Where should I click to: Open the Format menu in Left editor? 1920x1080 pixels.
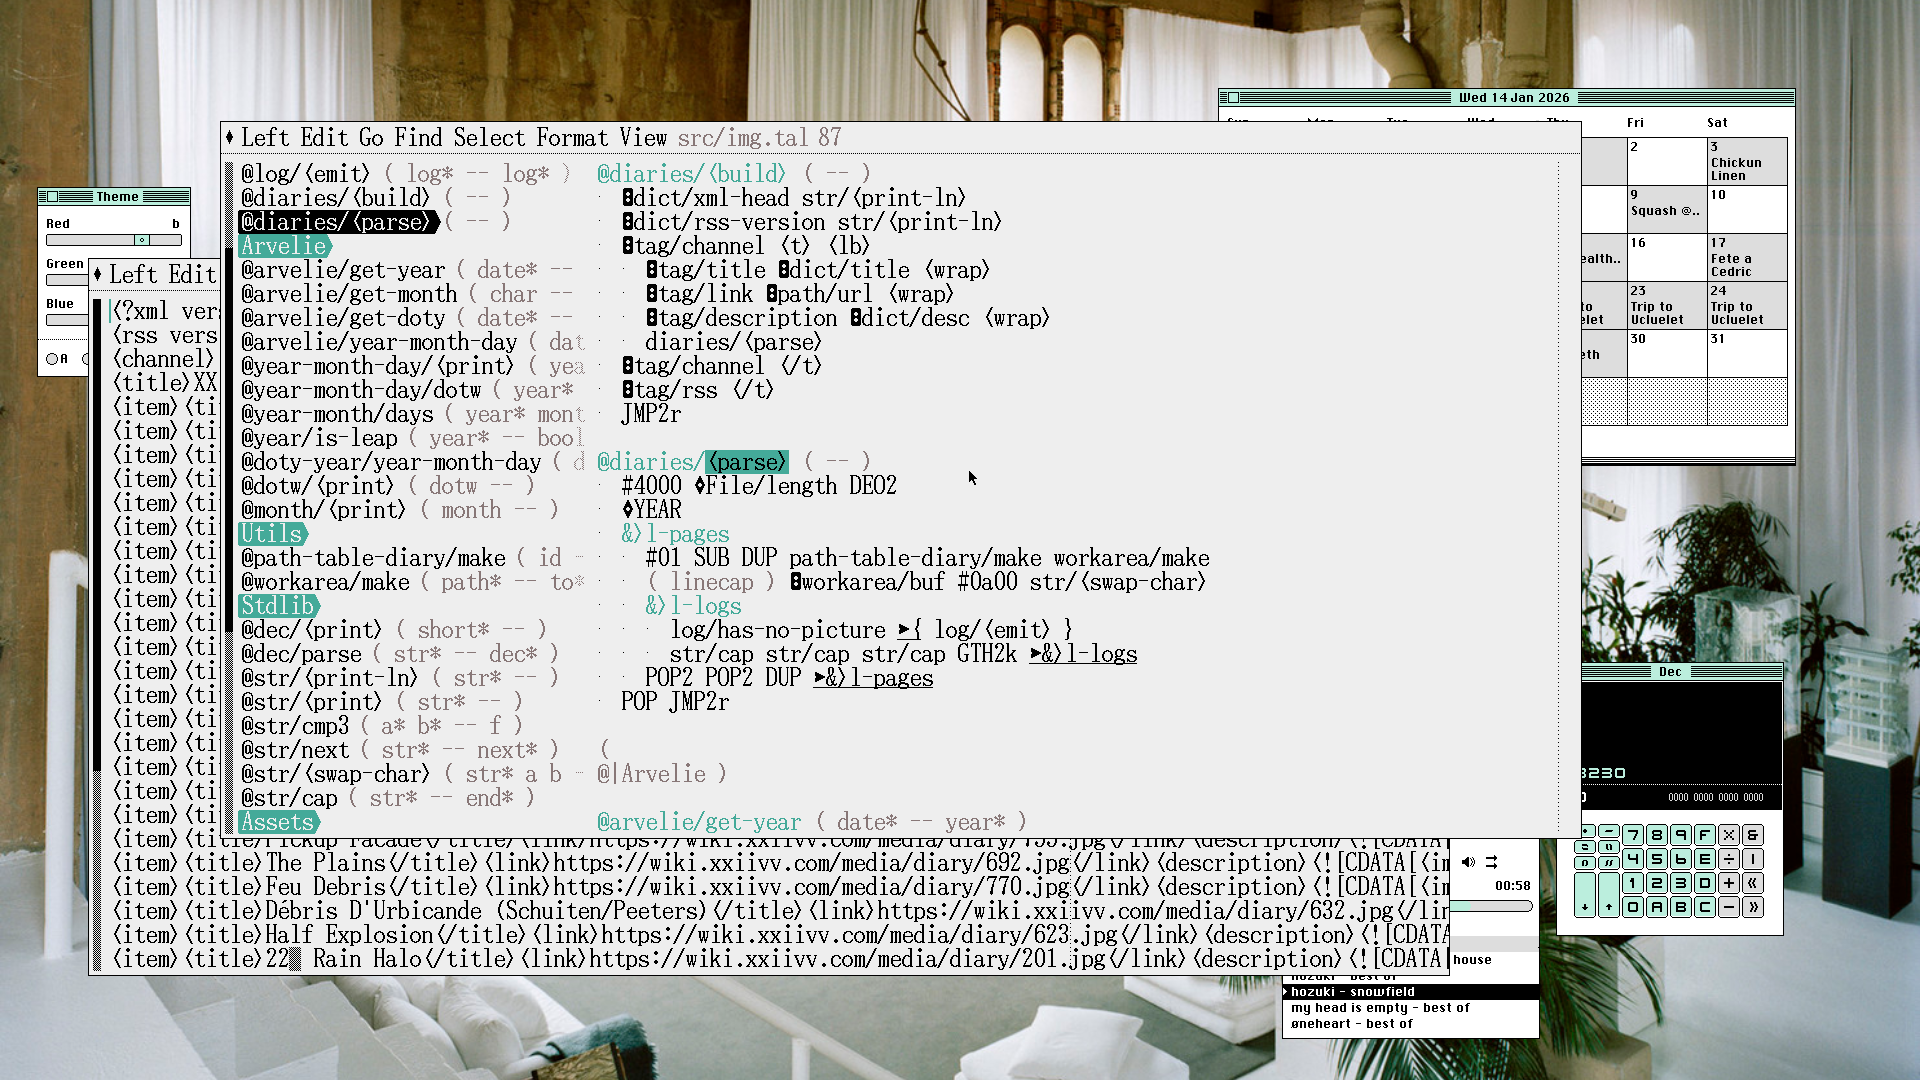[571, 138]
